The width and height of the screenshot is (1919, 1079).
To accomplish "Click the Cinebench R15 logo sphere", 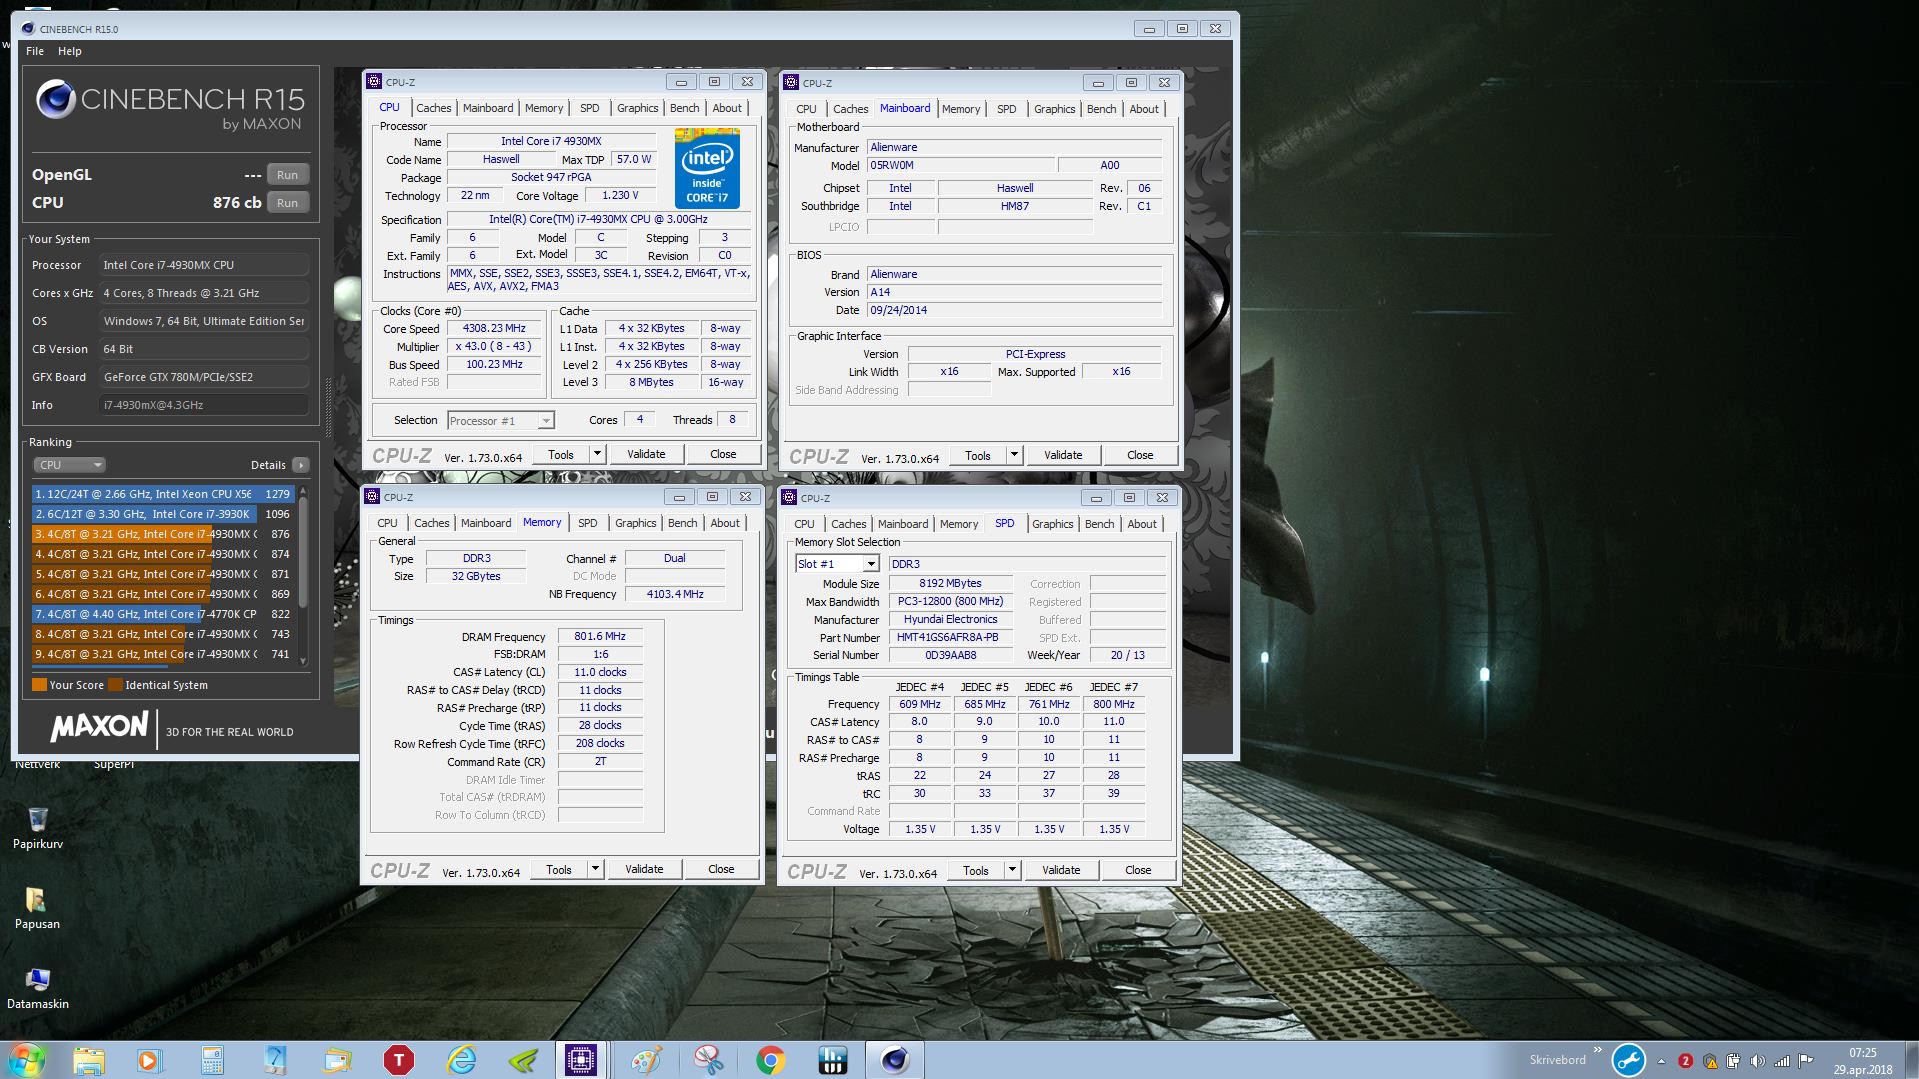I will point(55,100).
